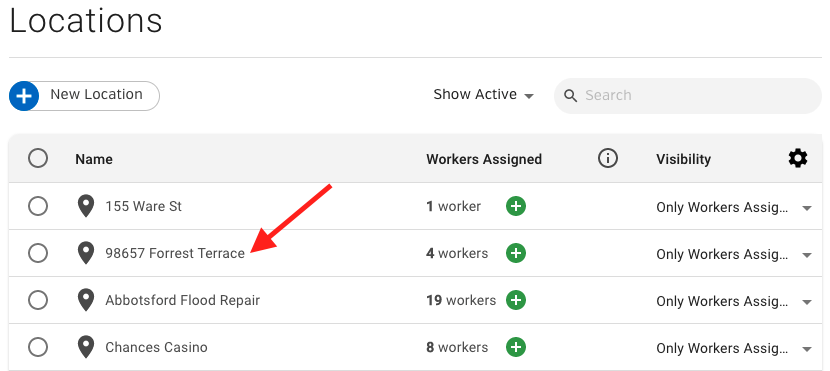The height and width of the screenshot is (371, 830).
Task: Add worker to Chances Casino
Action: coord(516,347)
